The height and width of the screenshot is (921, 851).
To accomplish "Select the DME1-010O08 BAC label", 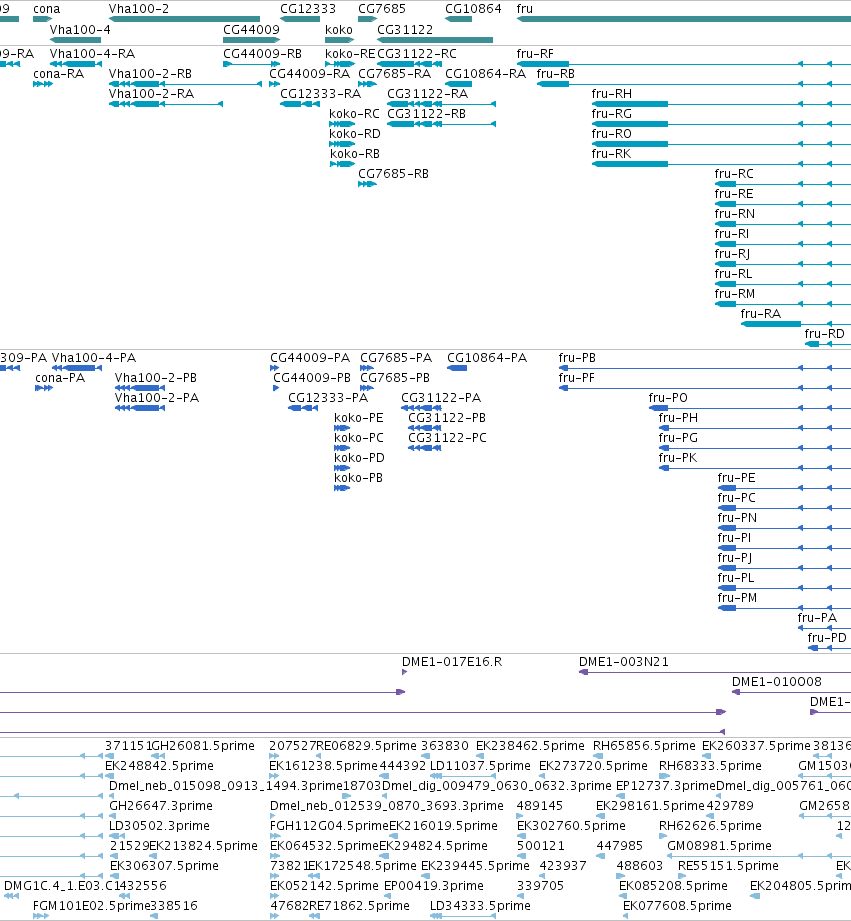I will 776,681.
